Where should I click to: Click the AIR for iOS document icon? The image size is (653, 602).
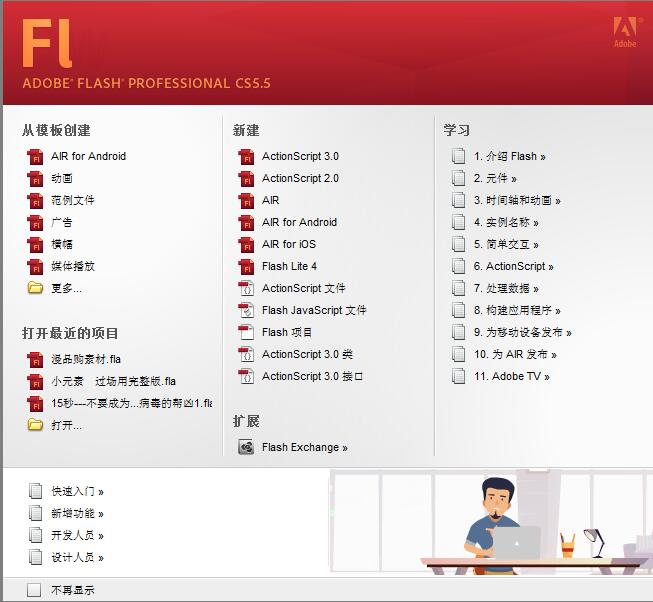[246, 245]
